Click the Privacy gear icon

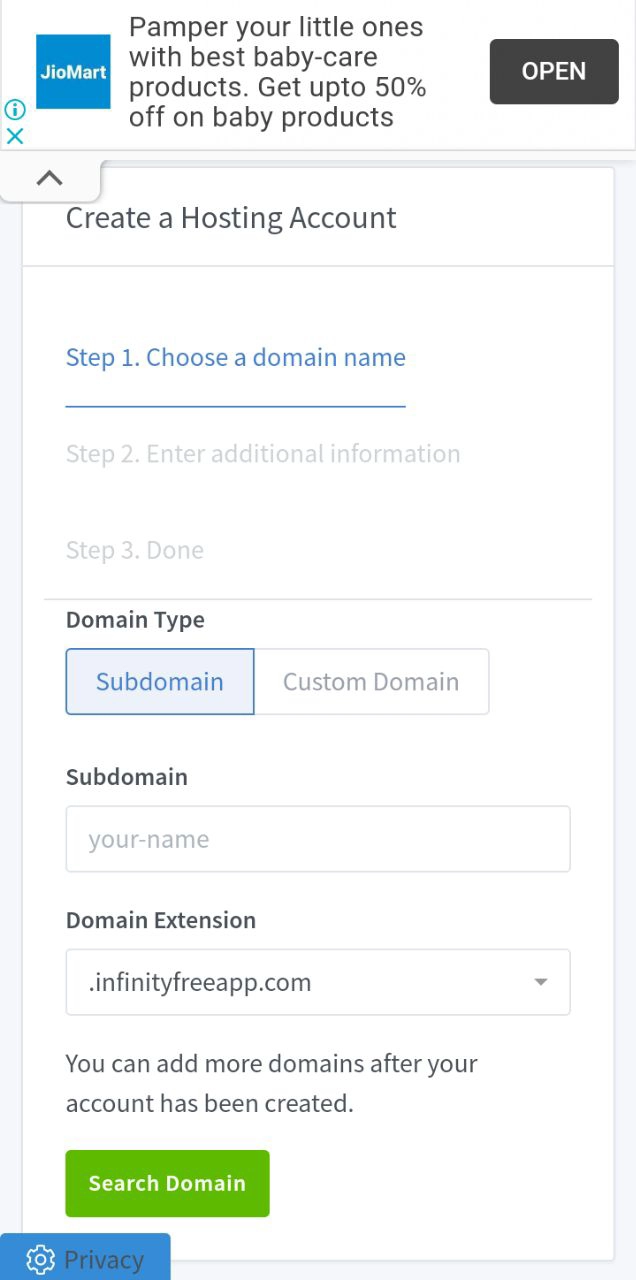[x=40, y=1259]
